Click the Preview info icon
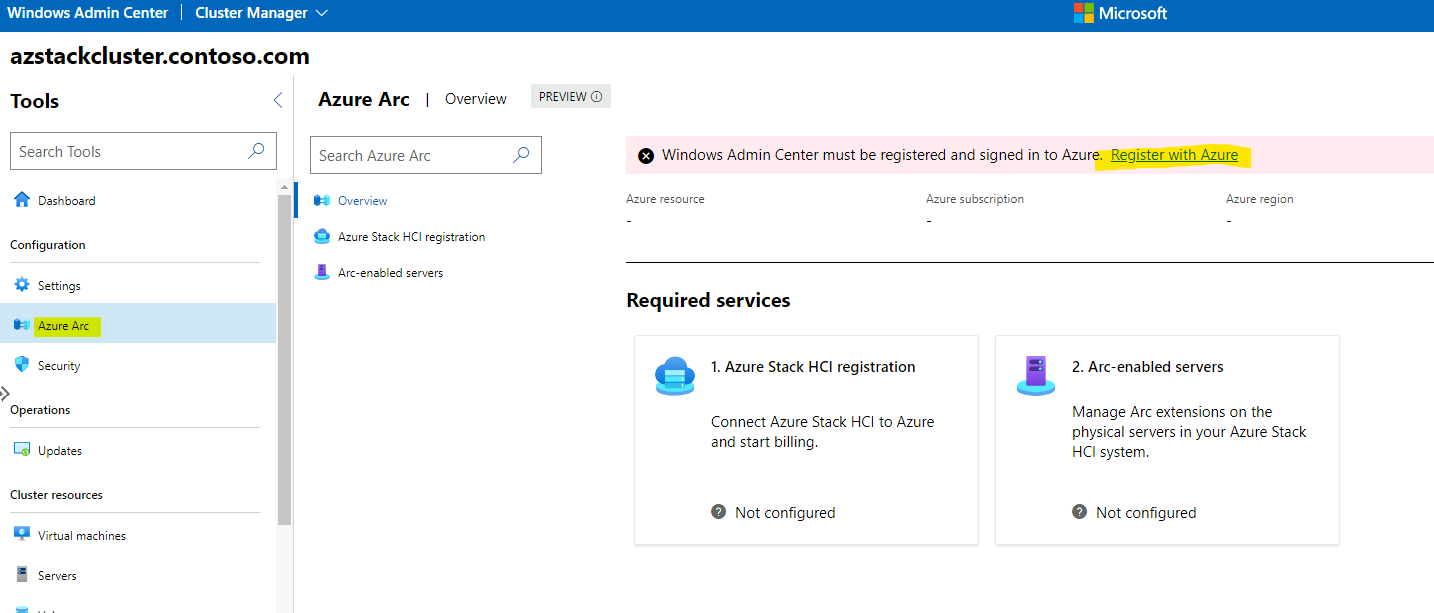This screenshot has width=1434, height=613. (x=597, y=97)
